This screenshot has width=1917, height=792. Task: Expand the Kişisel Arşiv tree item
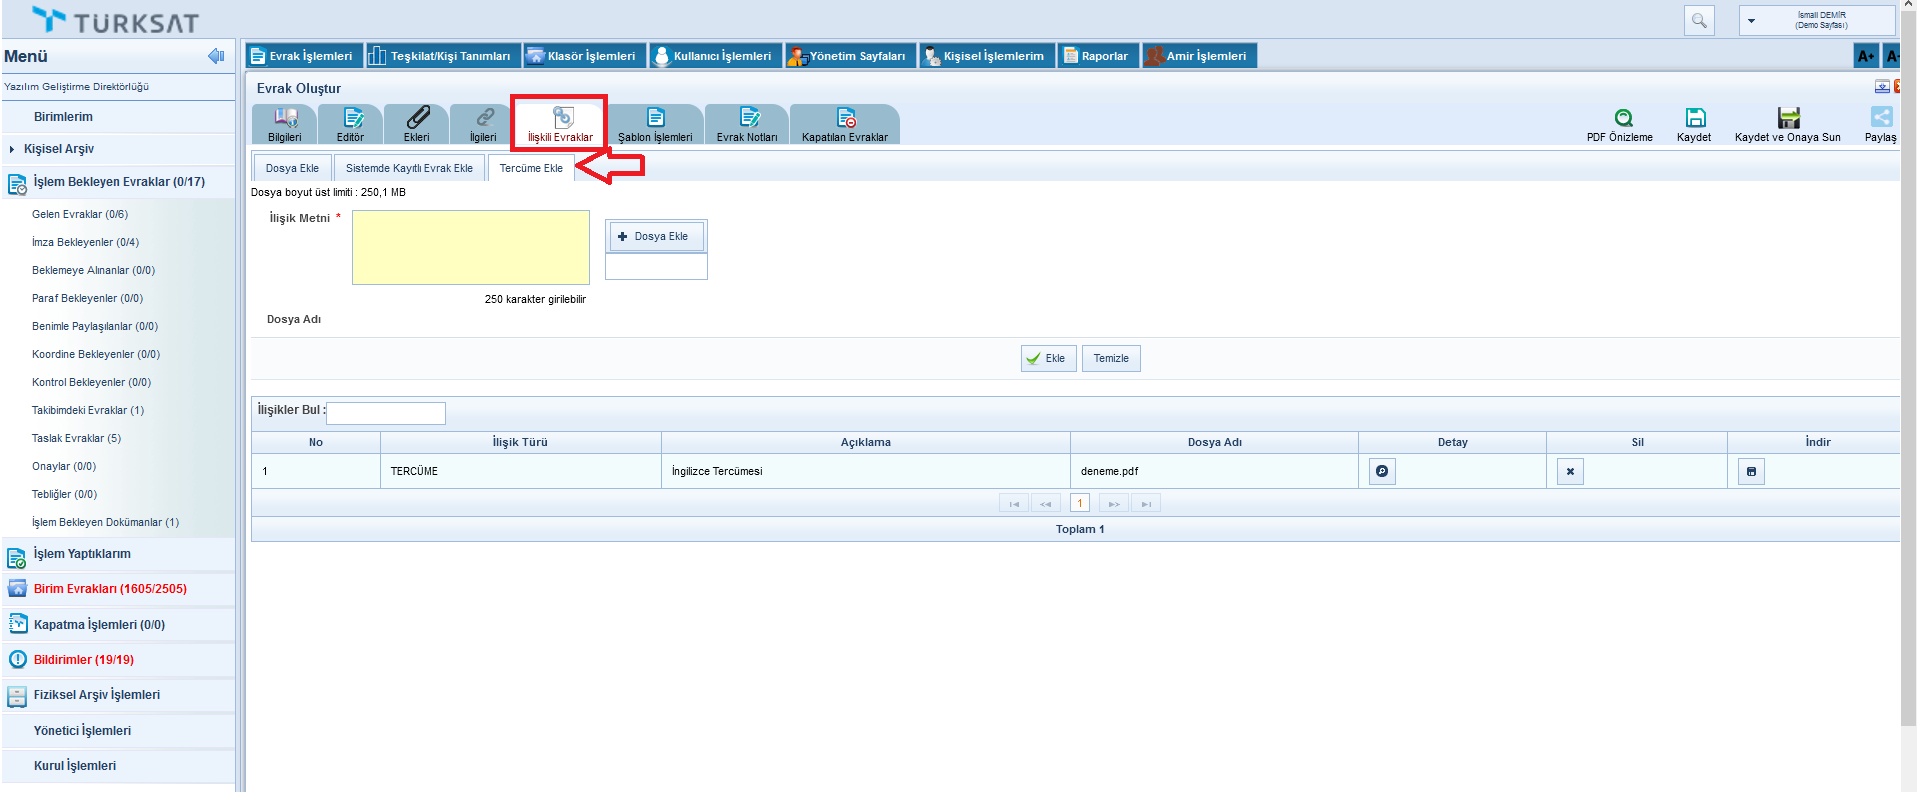12,149
